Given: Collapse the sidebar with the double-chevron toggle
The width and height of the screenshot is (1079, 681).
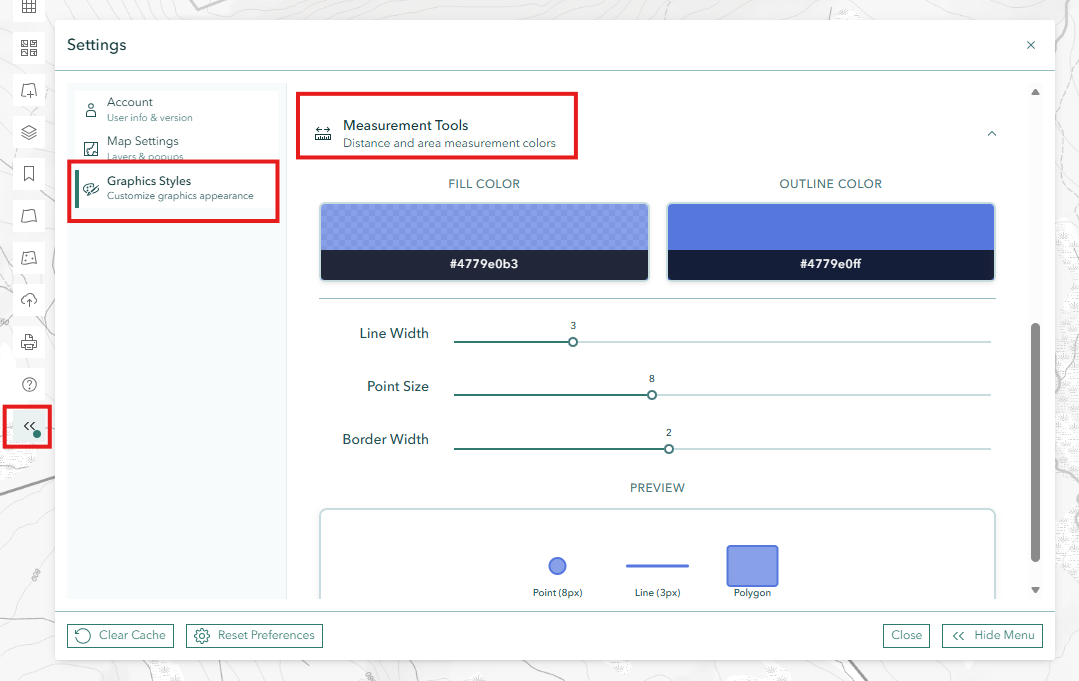Looking at the screenshot, I should [x=27, y=426].
